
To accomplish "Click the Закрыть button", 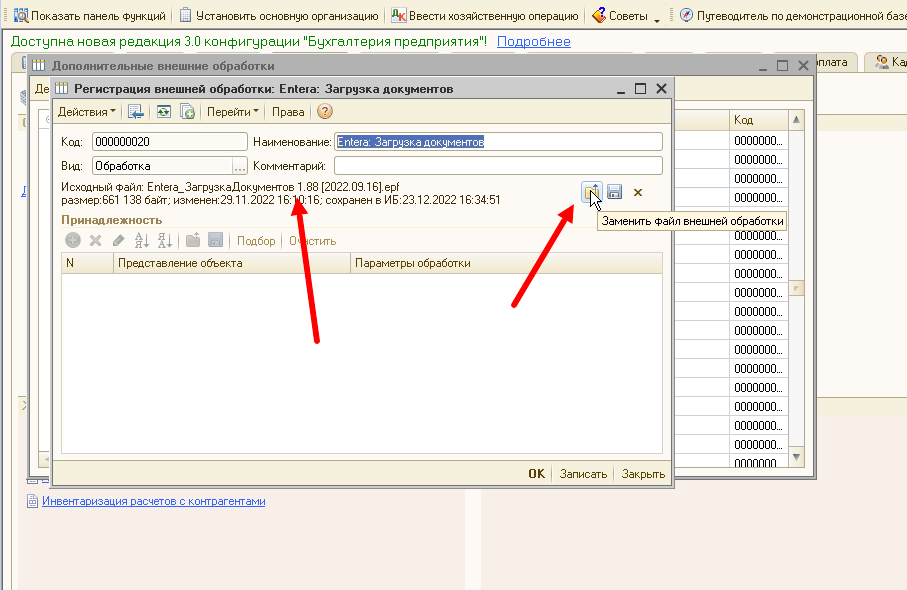I will tap(643, 474).
